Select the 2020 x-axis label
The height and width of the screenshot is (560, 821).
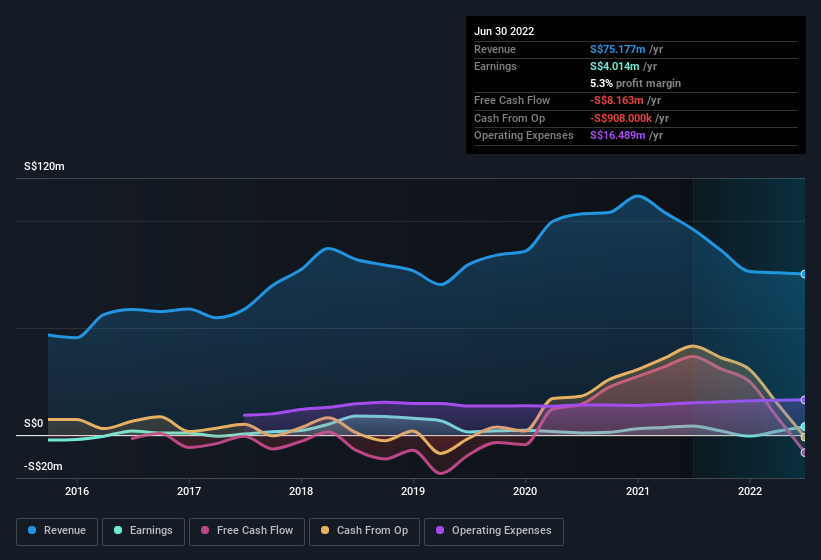point(525,491)
